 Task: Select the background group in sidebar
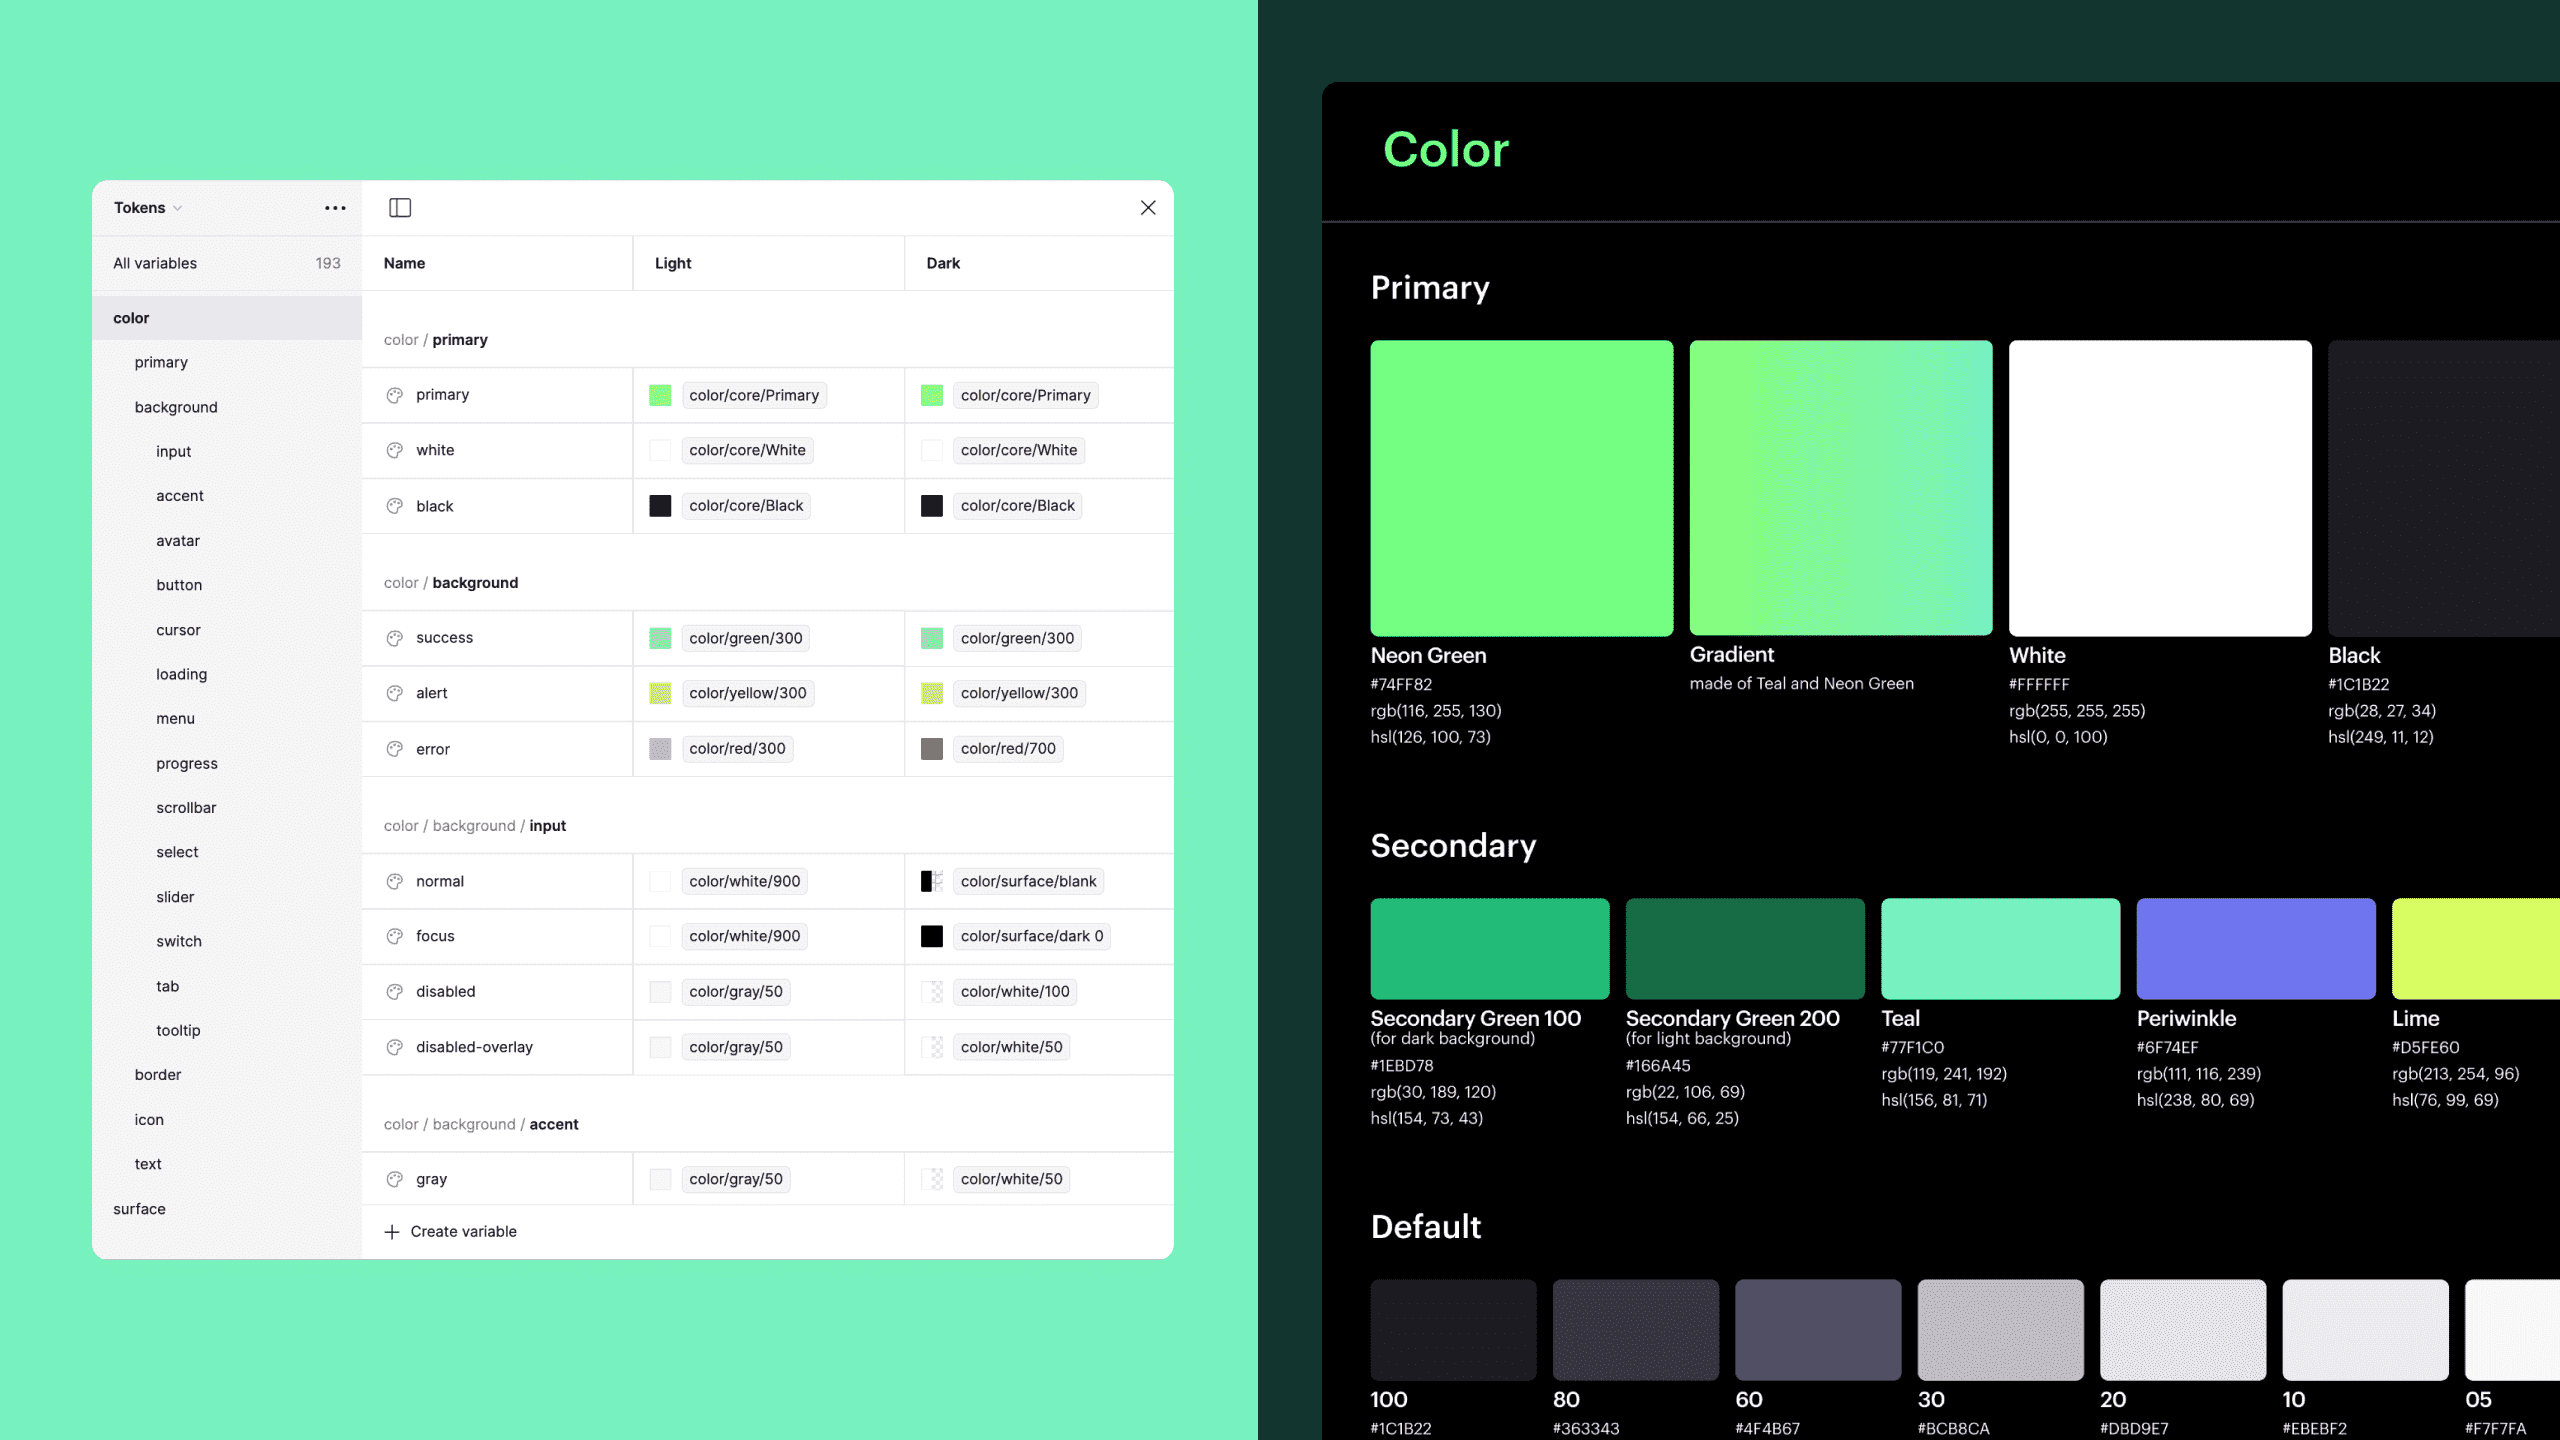click(x=176, y=407)
